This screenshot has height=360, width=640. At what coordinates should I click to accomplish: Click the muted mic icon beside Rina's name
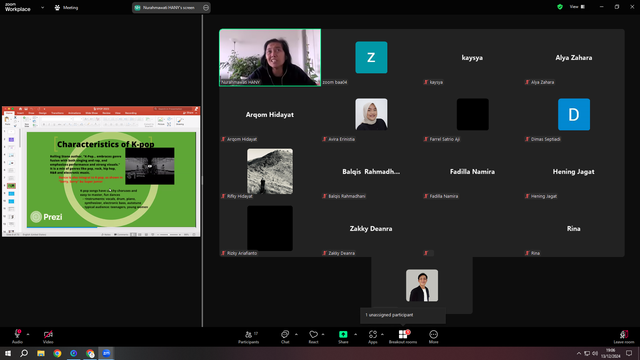click(x=527, y=253)
